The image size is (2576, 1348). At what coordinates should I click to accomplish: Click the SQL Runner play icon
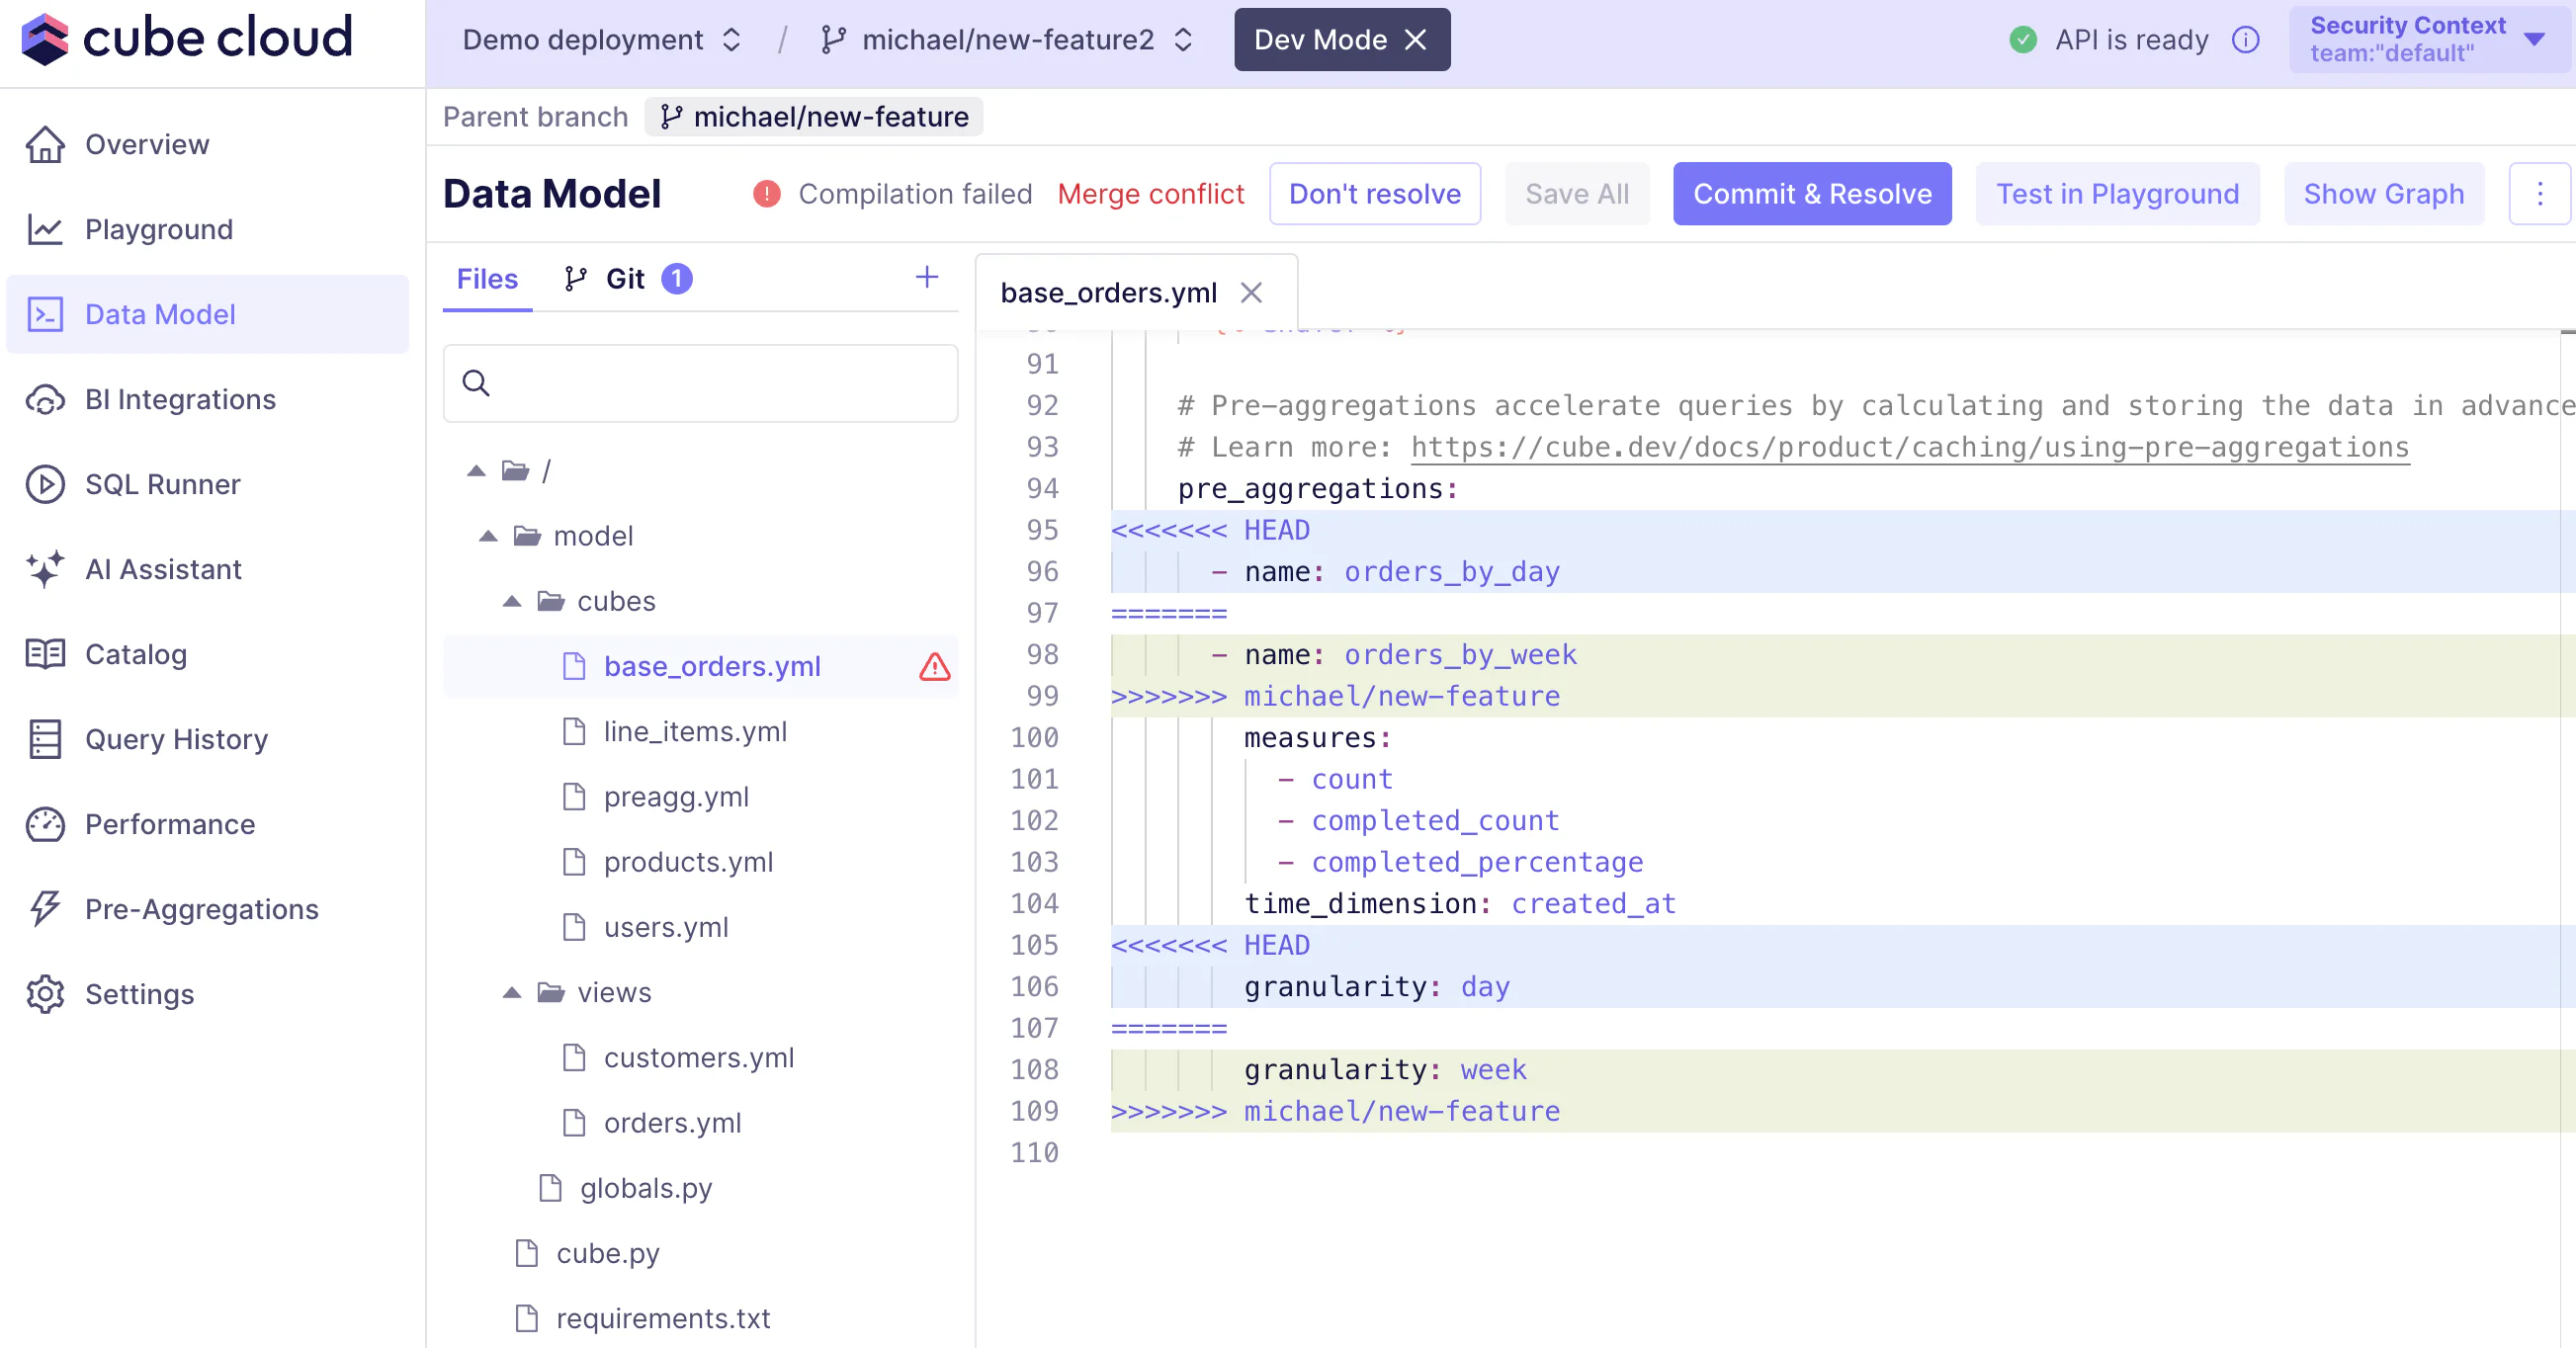45,484
